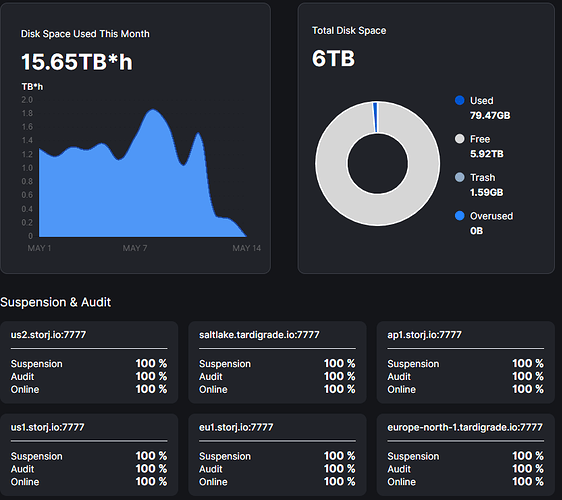
Task: Click the MAY 14 axis label
Action: [247, 248]
